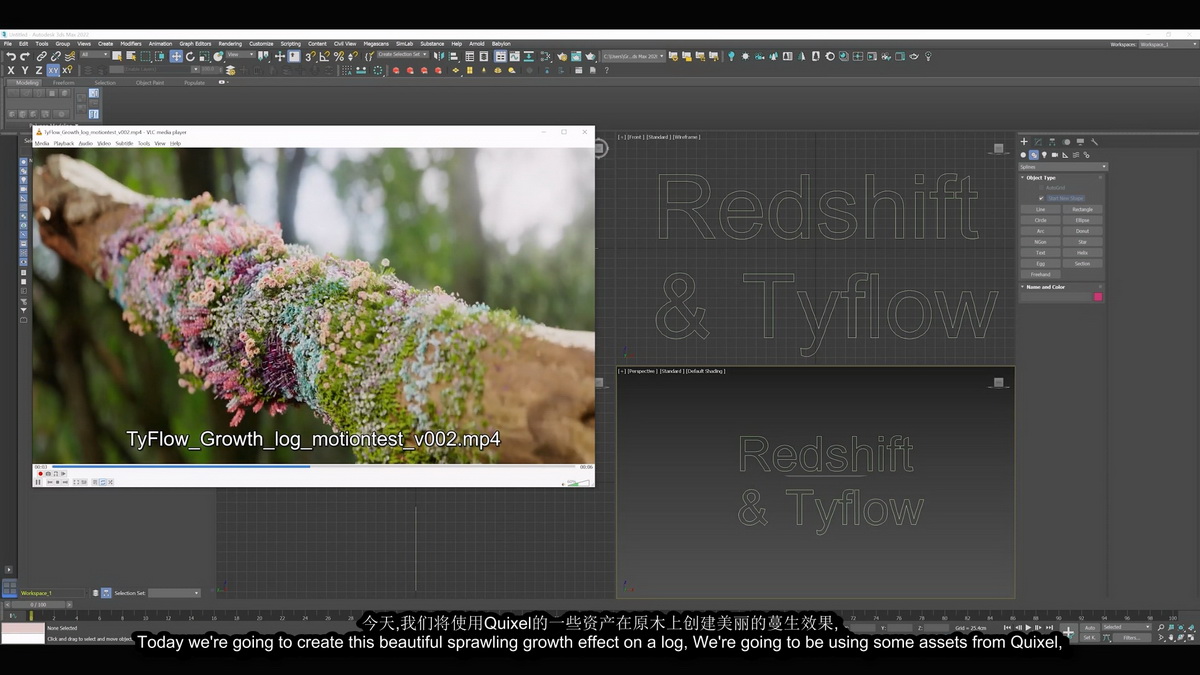Select the XY plane constraint
Screen dimensions: 1200x675
coord(53,70)
